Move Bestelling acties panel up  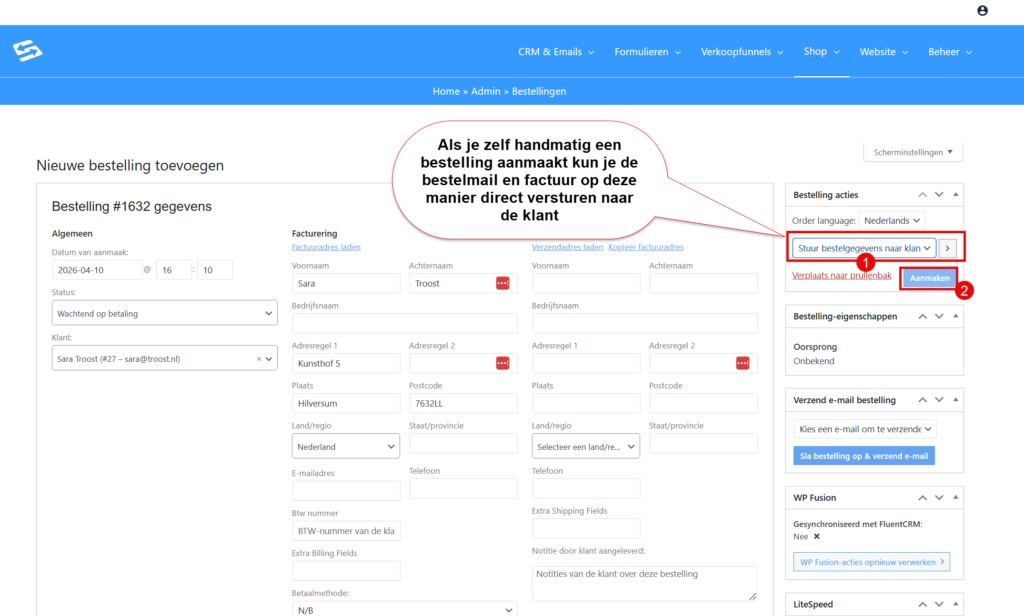click(924, 195)
